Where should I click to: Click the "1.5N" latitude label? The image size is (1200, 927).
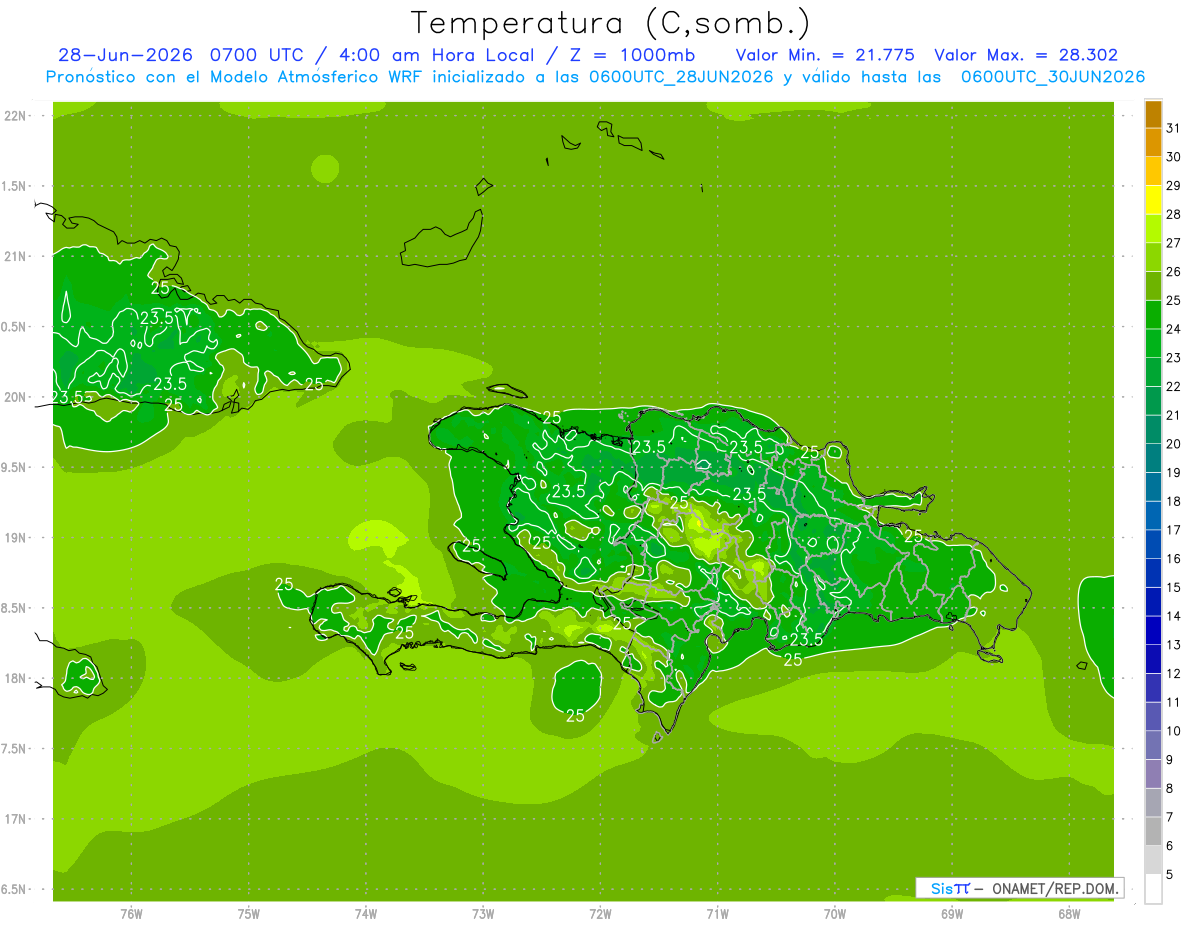tap(14, 186)
